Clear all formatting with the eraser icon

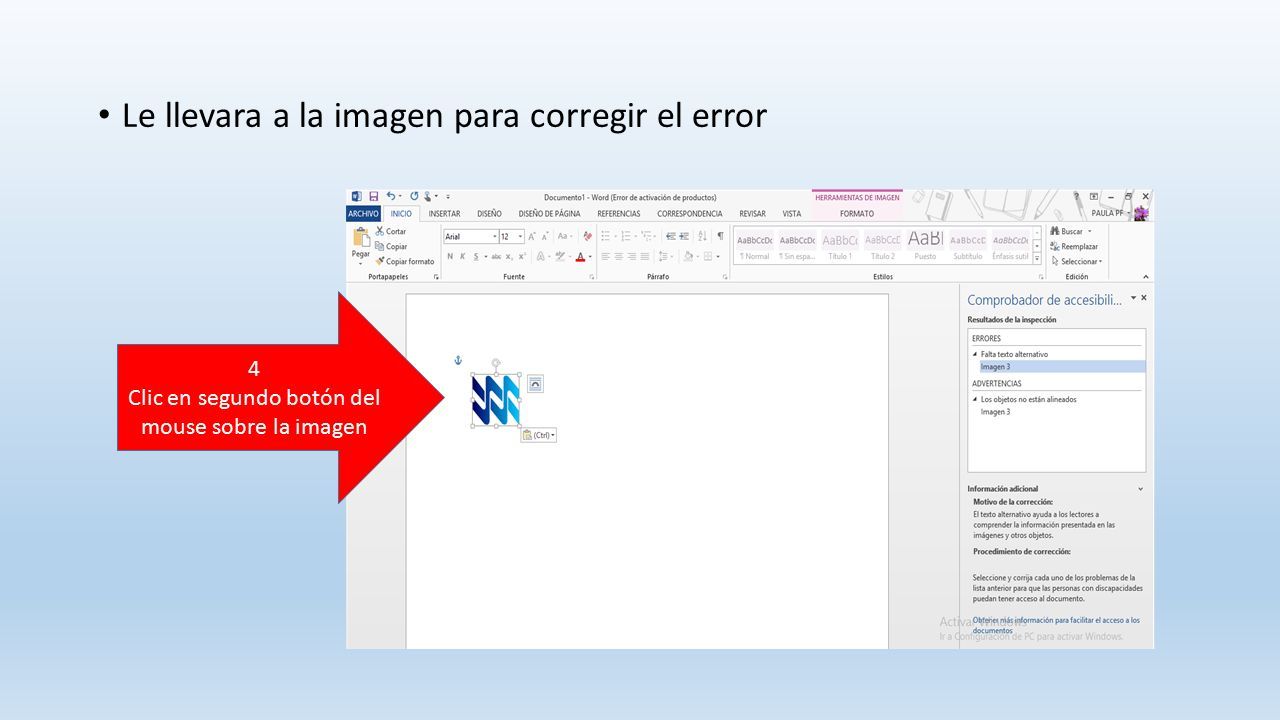point(587,237)
